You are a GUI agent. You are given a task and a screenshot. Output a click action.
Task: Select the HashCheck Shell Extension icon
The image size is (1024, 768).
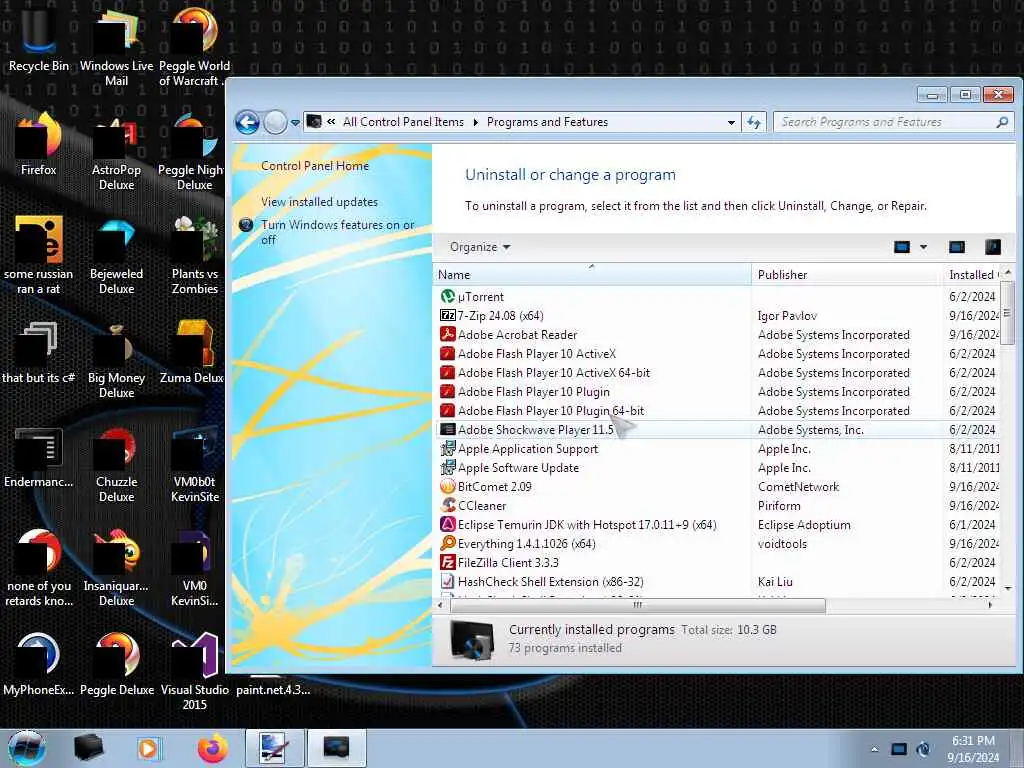pos(447,581)
